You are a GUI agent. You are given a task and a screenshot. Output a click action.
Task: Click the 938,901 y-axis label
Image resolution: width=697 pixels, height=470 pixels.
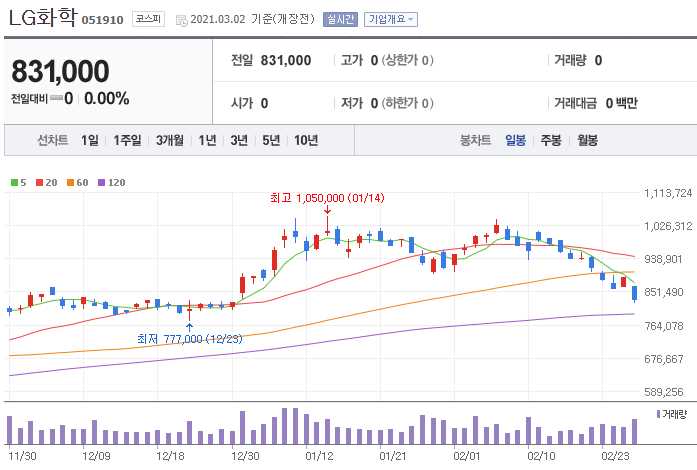coord(663,259)
